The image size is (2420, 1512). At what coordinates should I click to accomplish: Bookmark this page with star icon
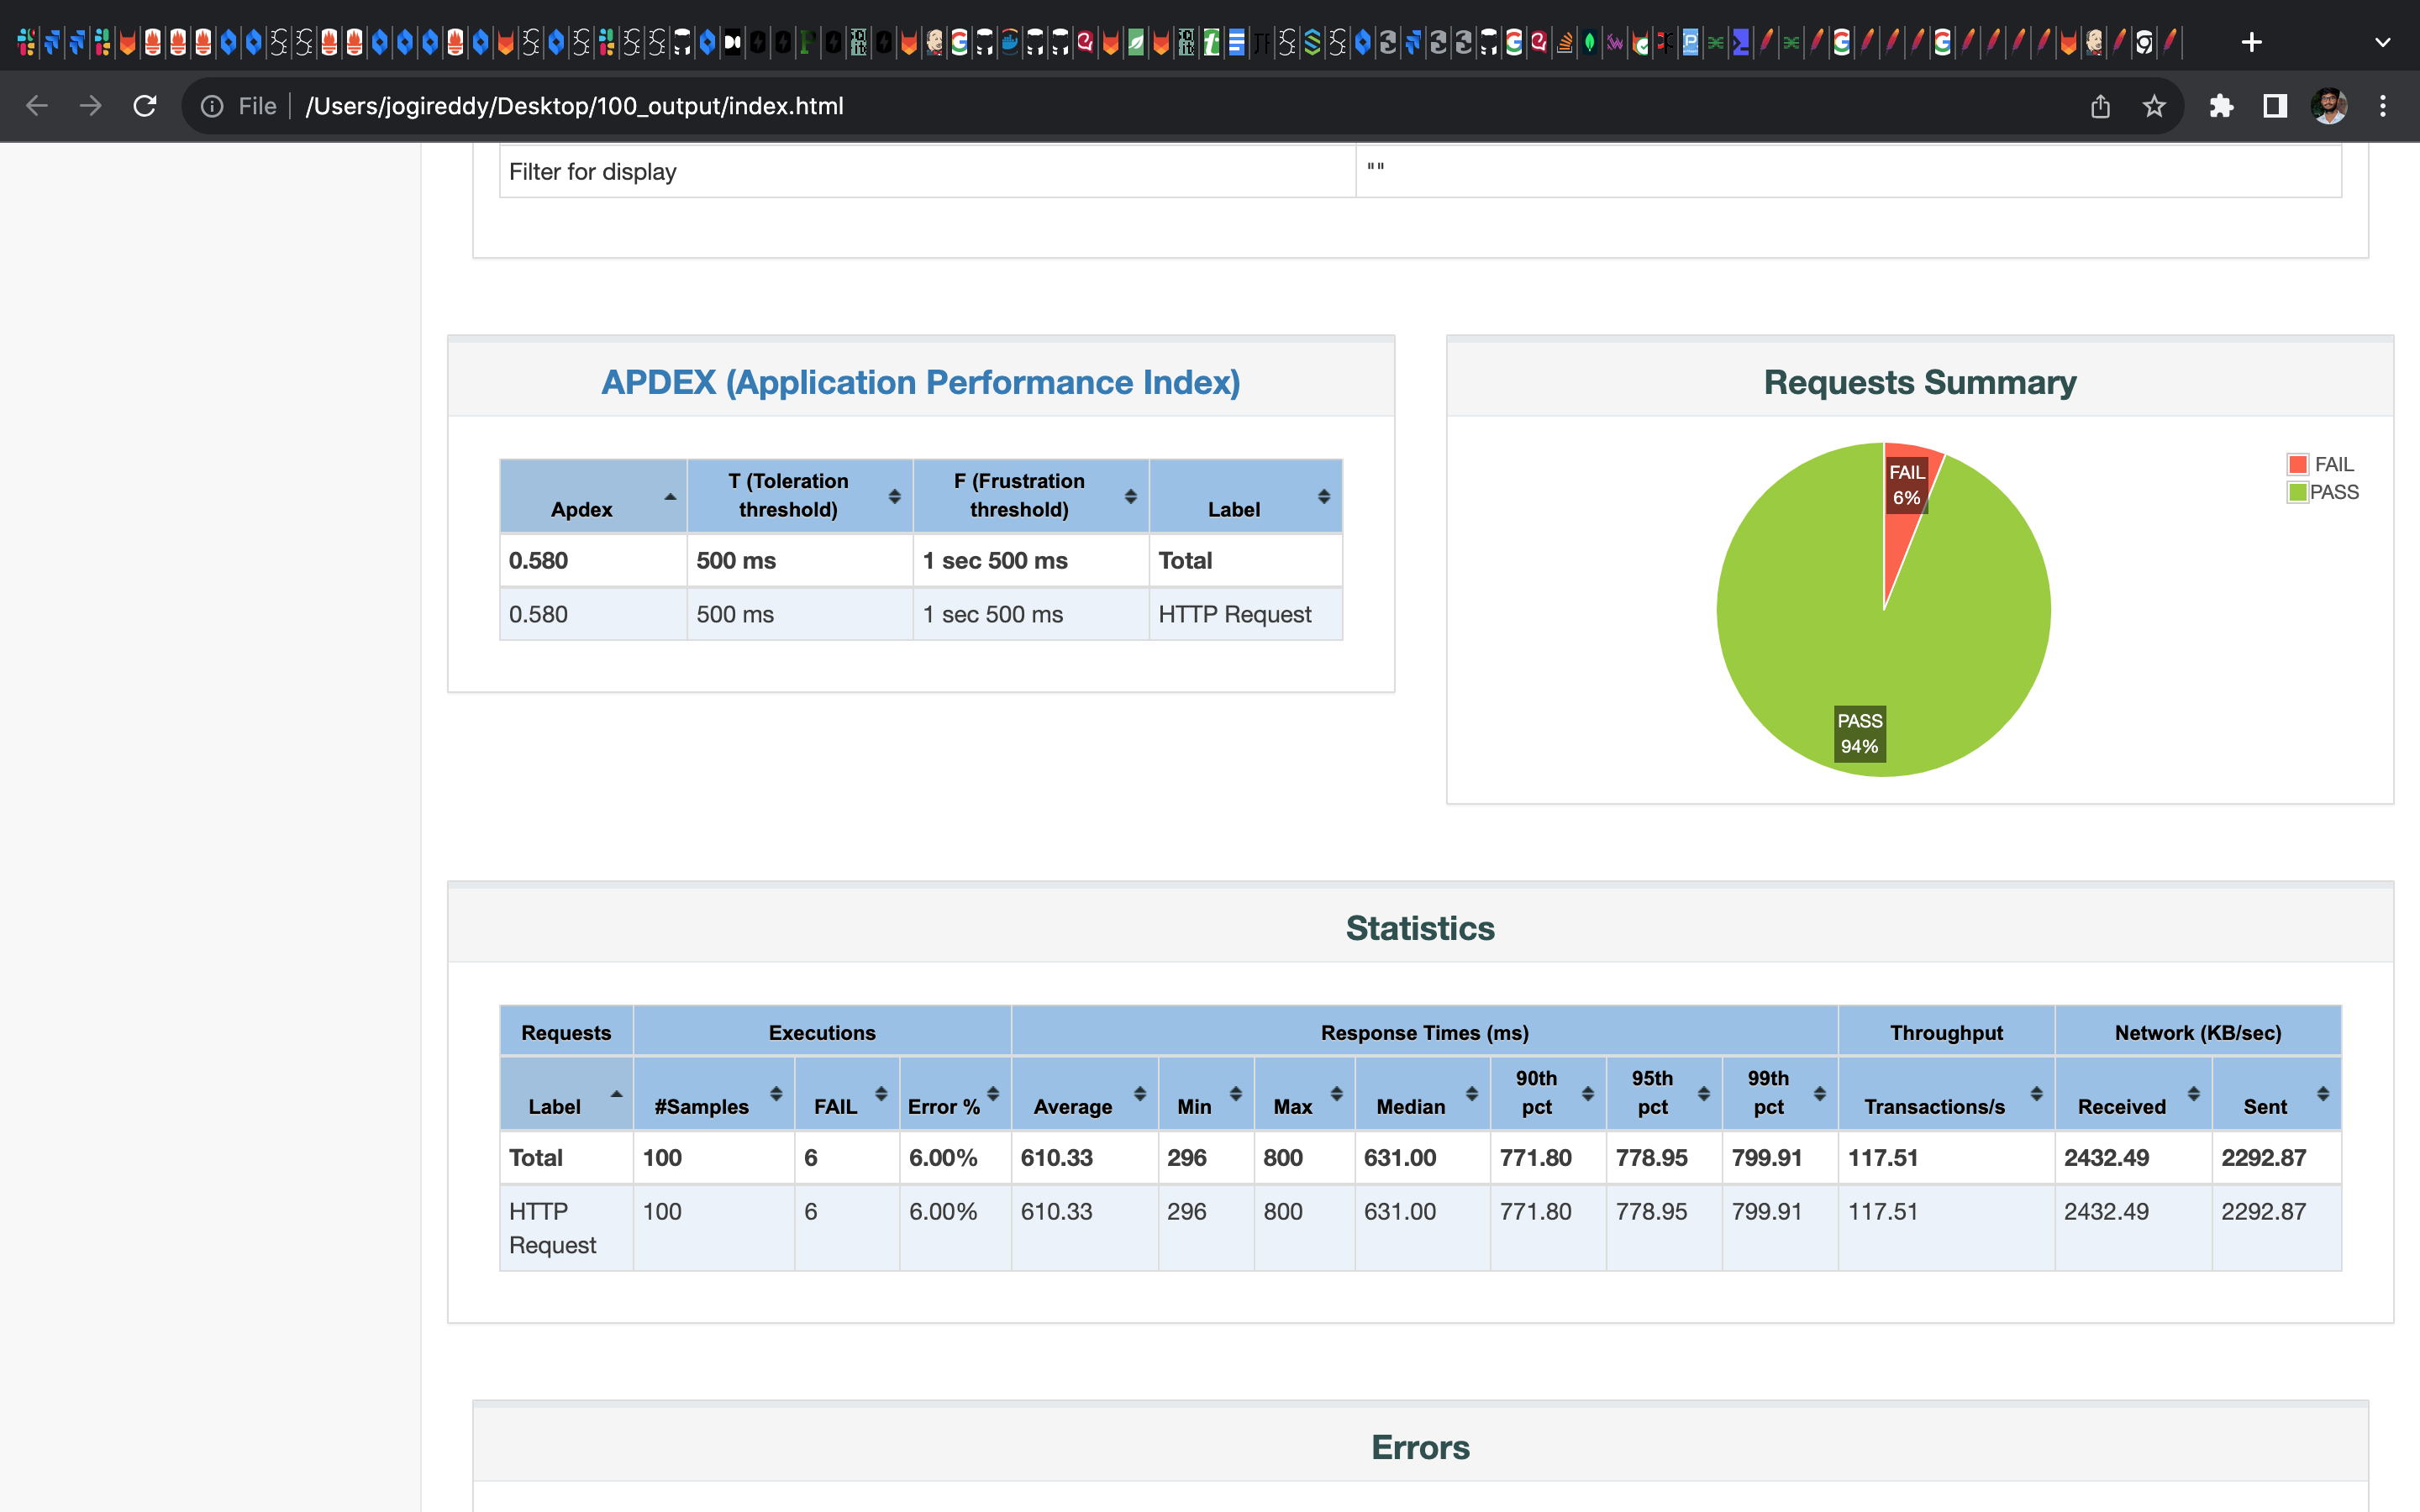(x=2154, y=106)
